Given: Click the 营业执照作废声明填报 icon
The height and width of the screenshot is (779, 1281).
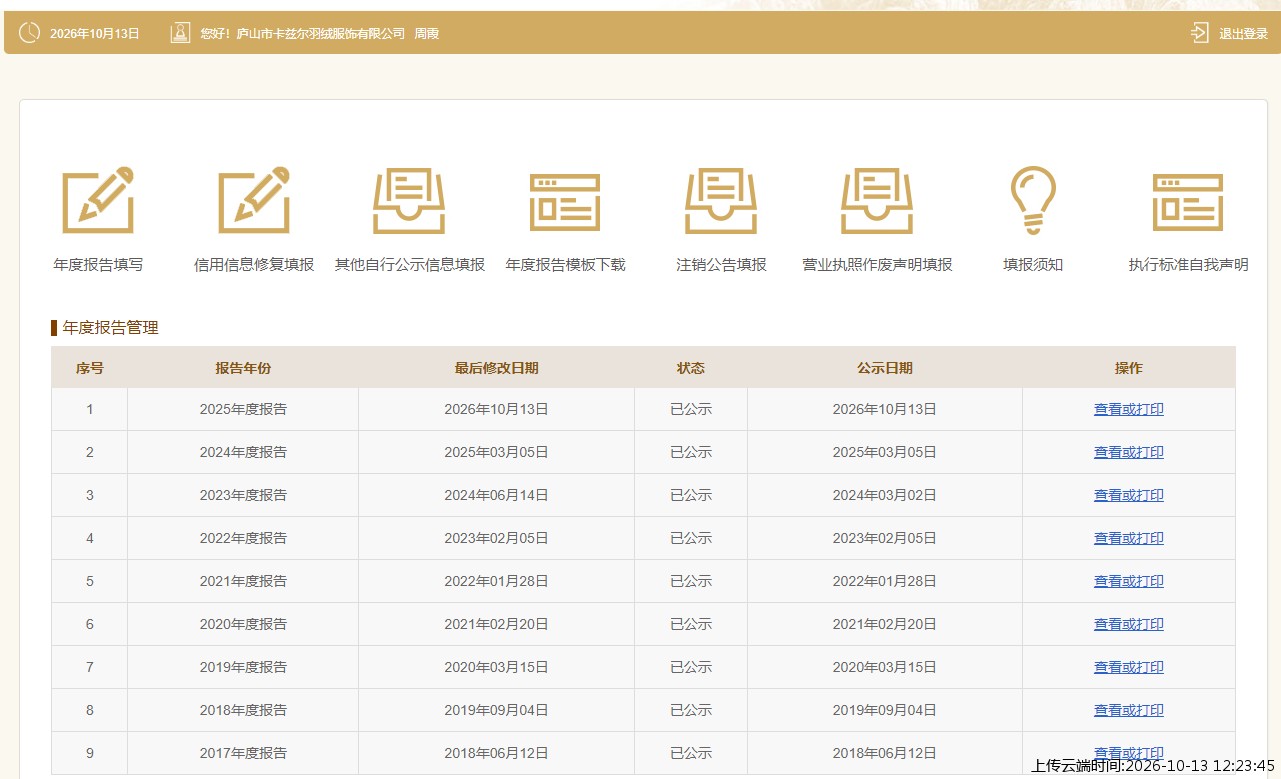Looking at the screenshot, I should 877,201.
